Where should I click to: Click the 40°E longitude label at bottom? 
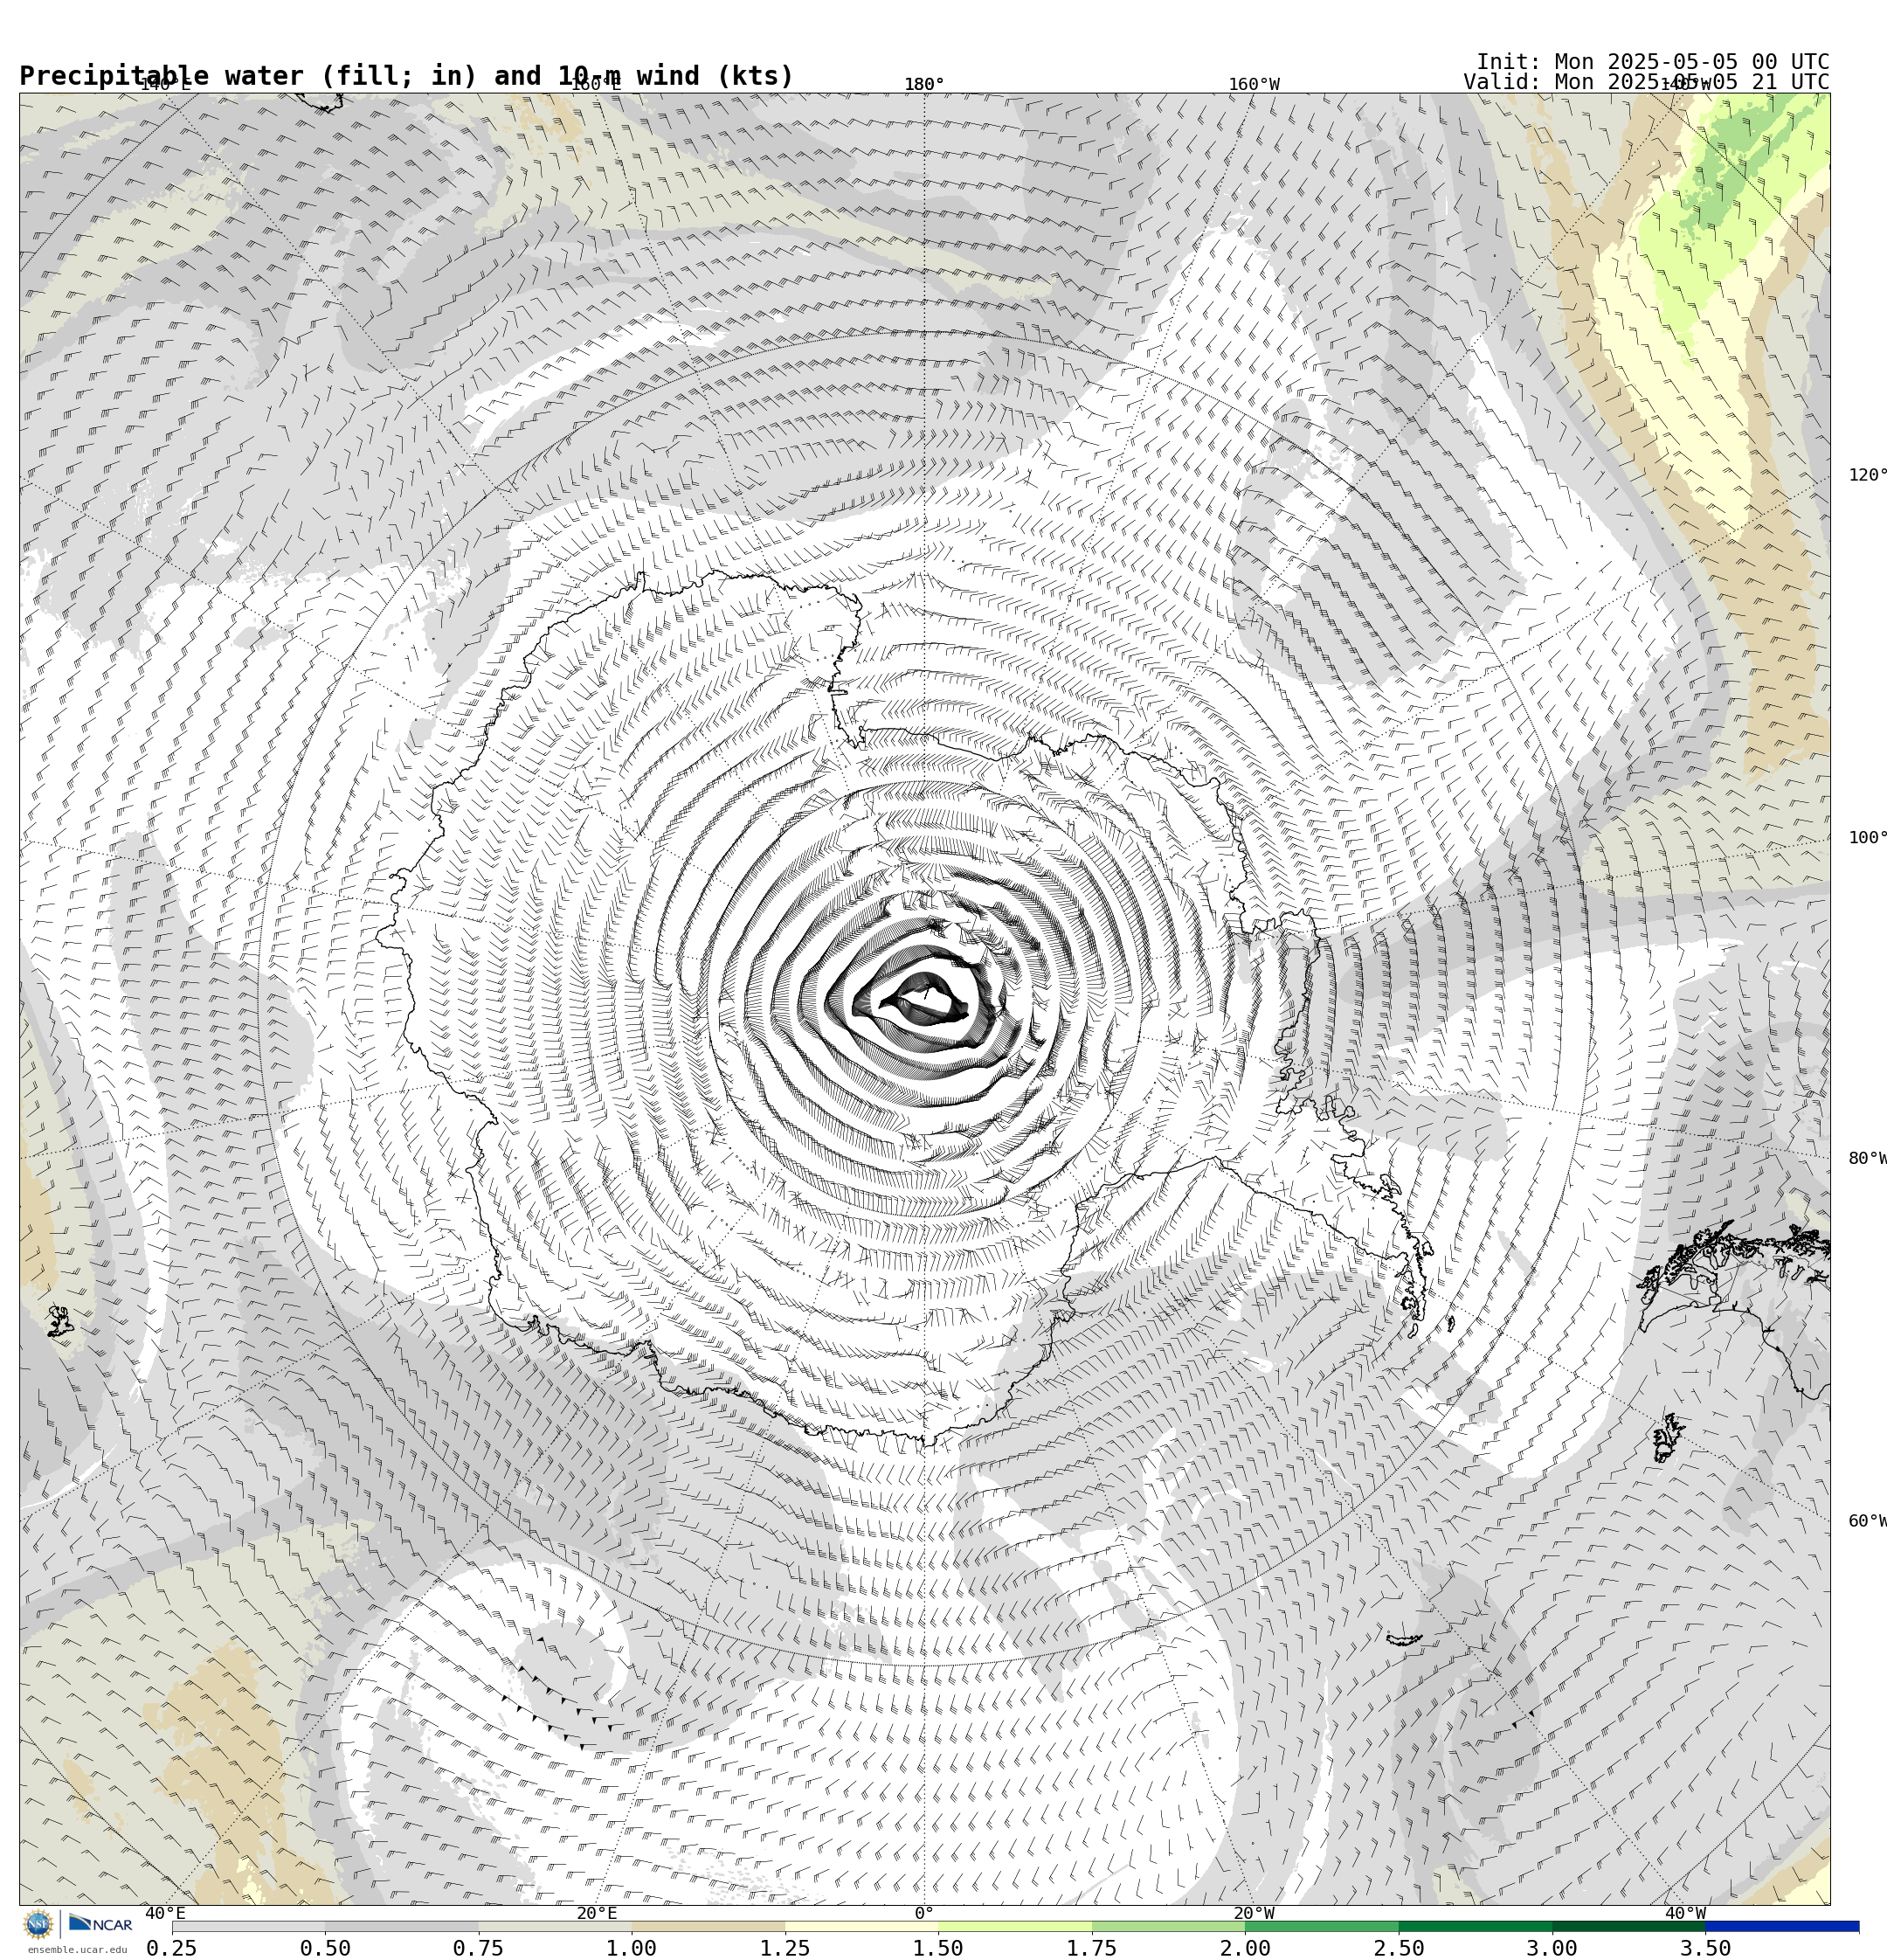[x=165, y=1913]
